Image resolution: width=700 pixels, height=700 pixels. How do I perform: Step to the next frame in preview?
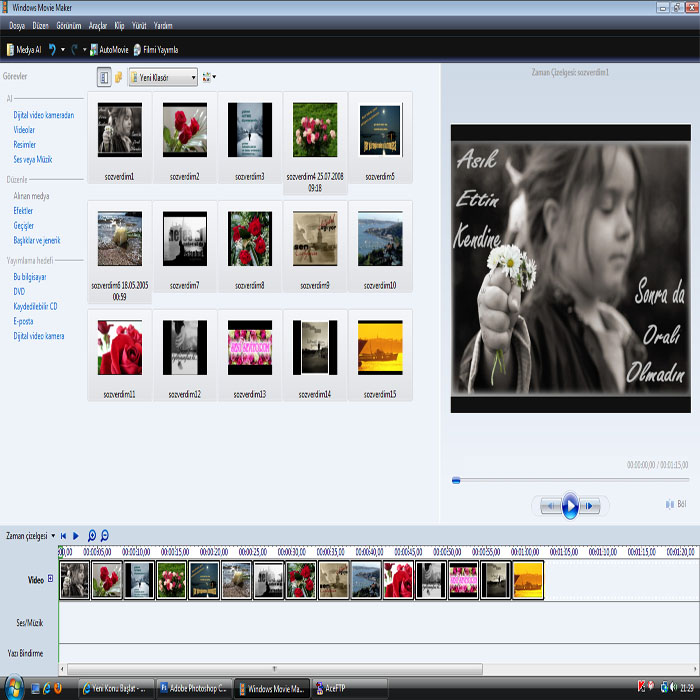[x=591, y=506]
